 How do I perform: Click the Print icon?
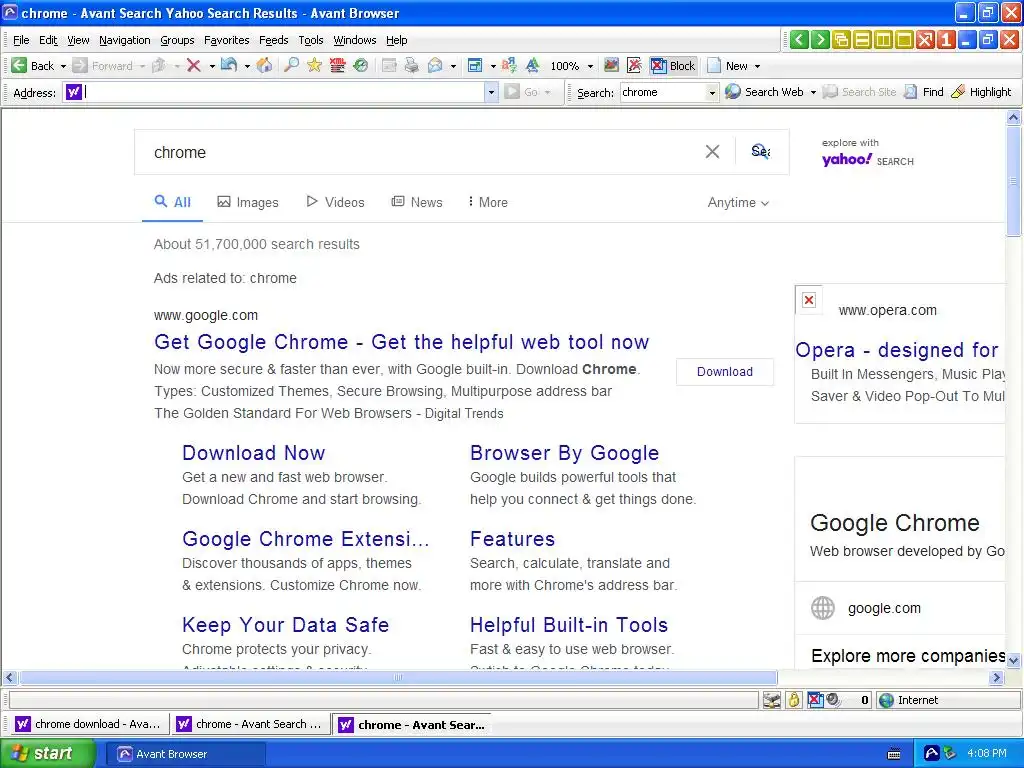(411, 65)
